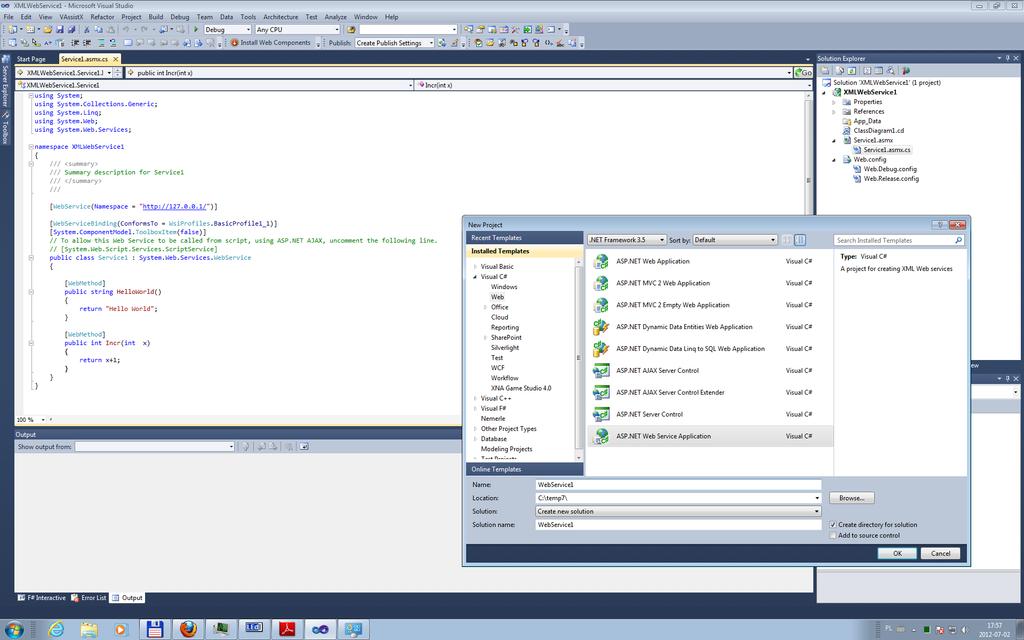Image resolution: width=1024 pixels, height=640 pixels.
Task: Collapse the Incr method outline toggle
Action: 31,343
